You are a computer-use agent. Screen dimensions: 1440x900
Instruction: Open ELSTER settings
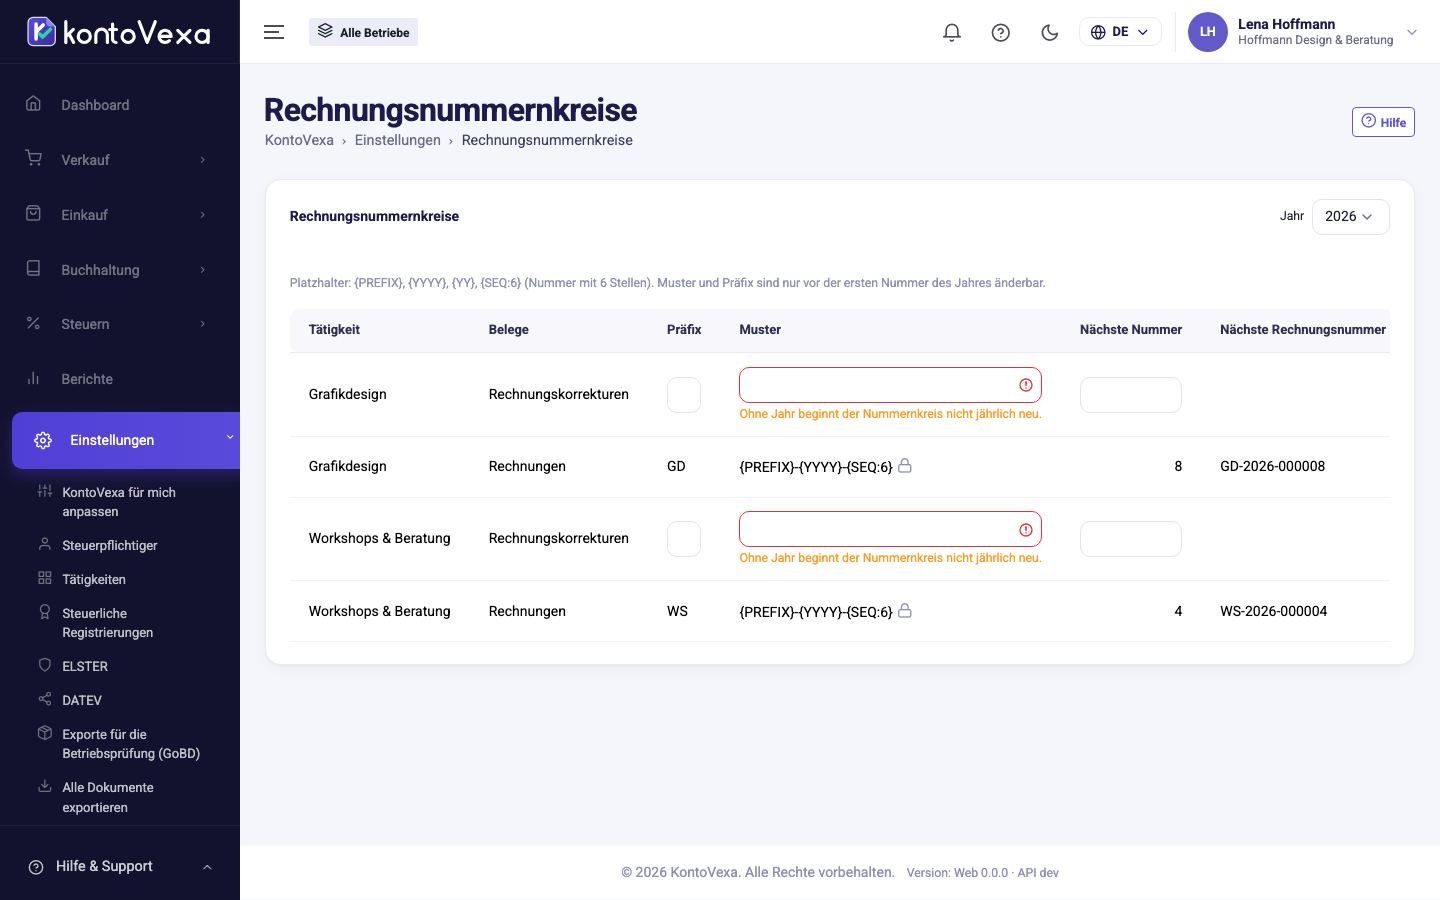coord(84,666)
